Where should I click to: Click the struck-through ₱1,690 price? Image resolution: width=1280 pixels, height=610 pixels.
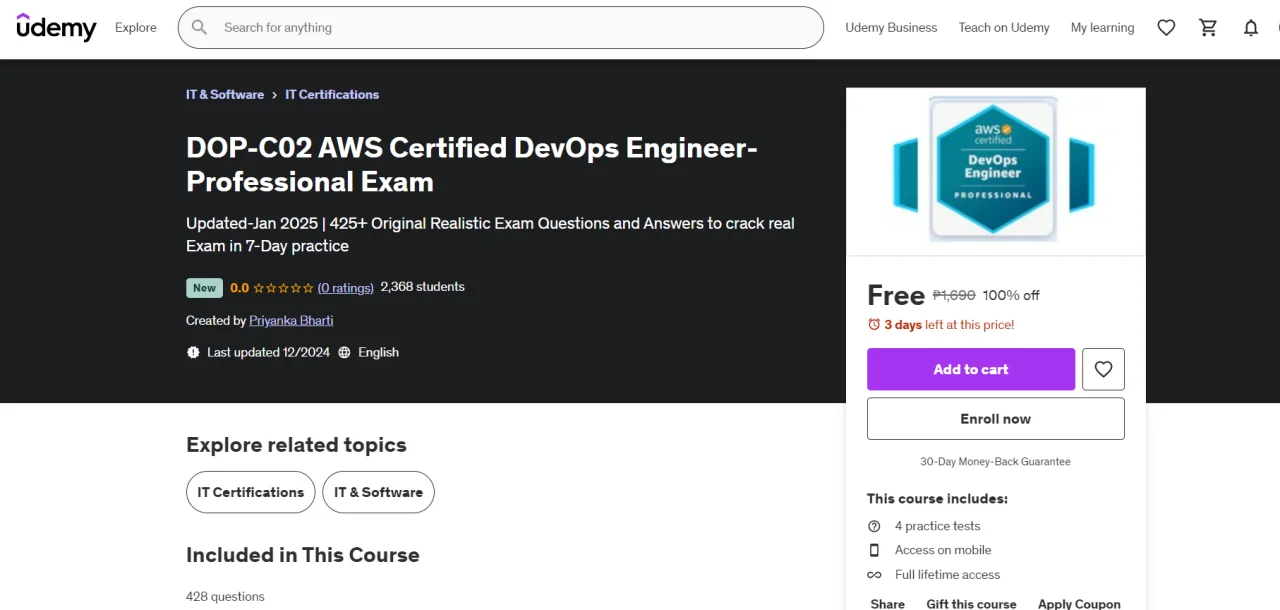coord(954,295)
